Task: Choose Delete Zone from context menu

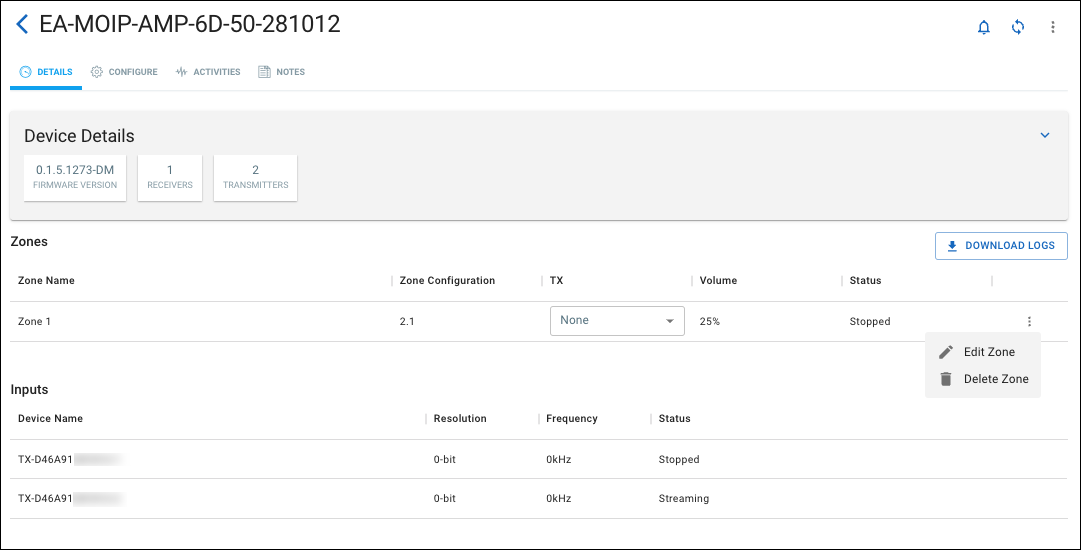Action: coord(995,379)
